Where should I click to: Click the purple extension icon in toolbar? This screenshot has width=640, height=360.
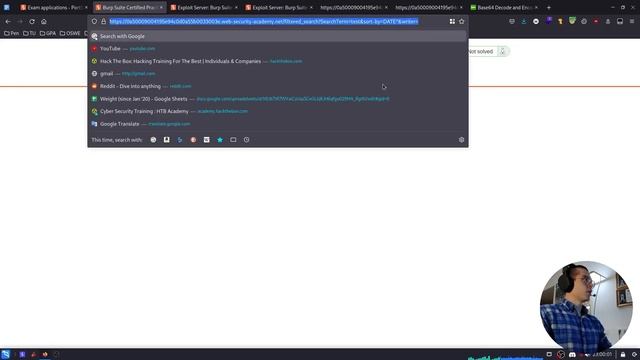(x=549, y=20)
